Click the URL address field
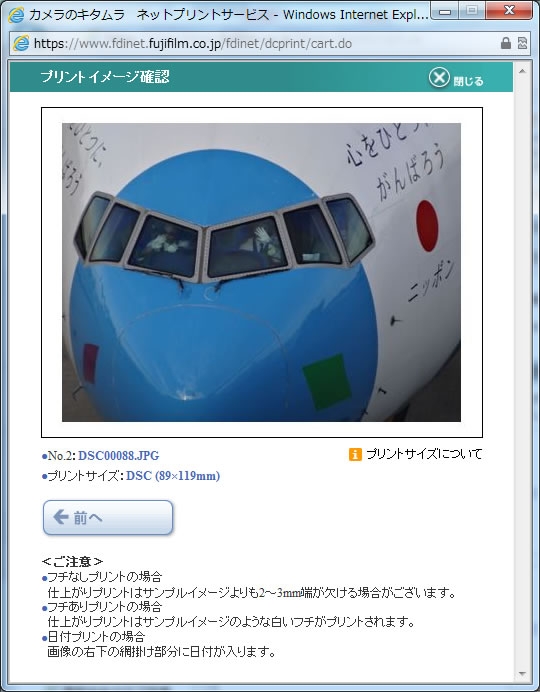540x692 pixels. 265,44
